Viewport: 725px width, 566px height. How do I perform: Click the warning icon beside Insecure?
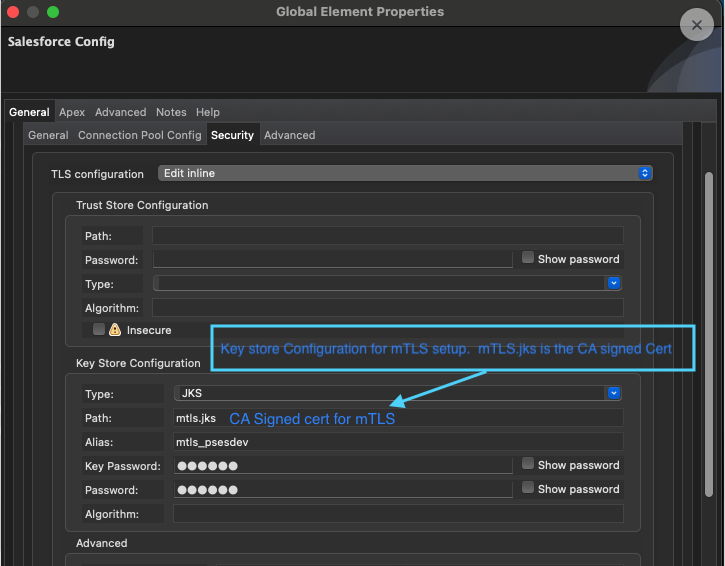[x=114, y=330]
